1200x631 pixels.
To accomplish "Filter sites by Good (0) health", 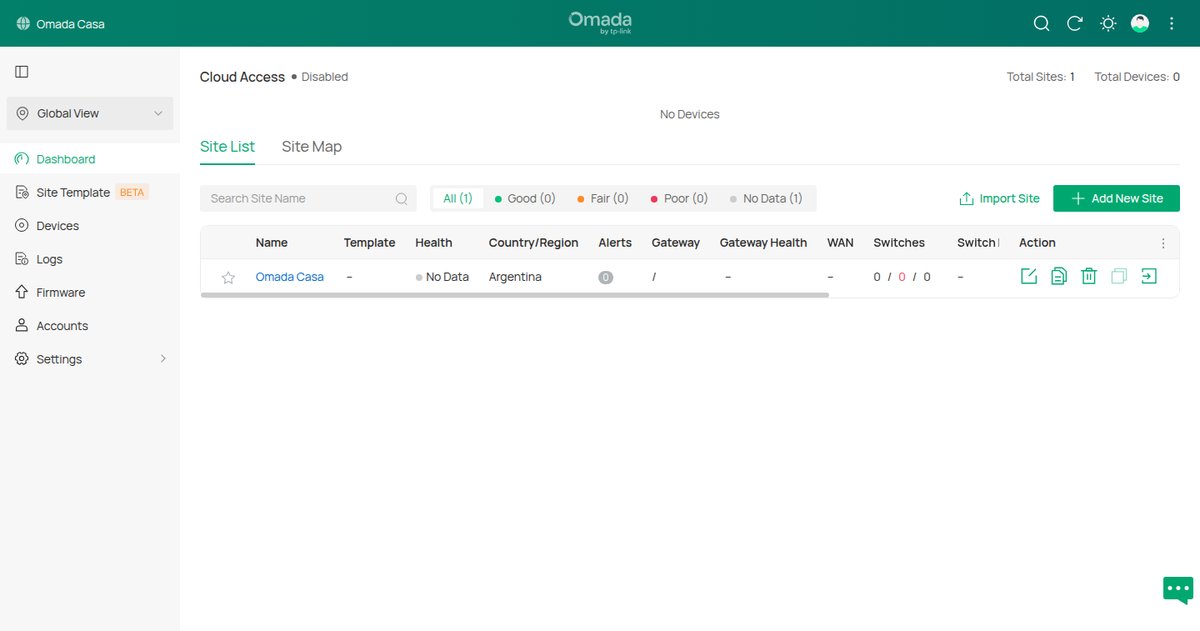I will point(525,198).
